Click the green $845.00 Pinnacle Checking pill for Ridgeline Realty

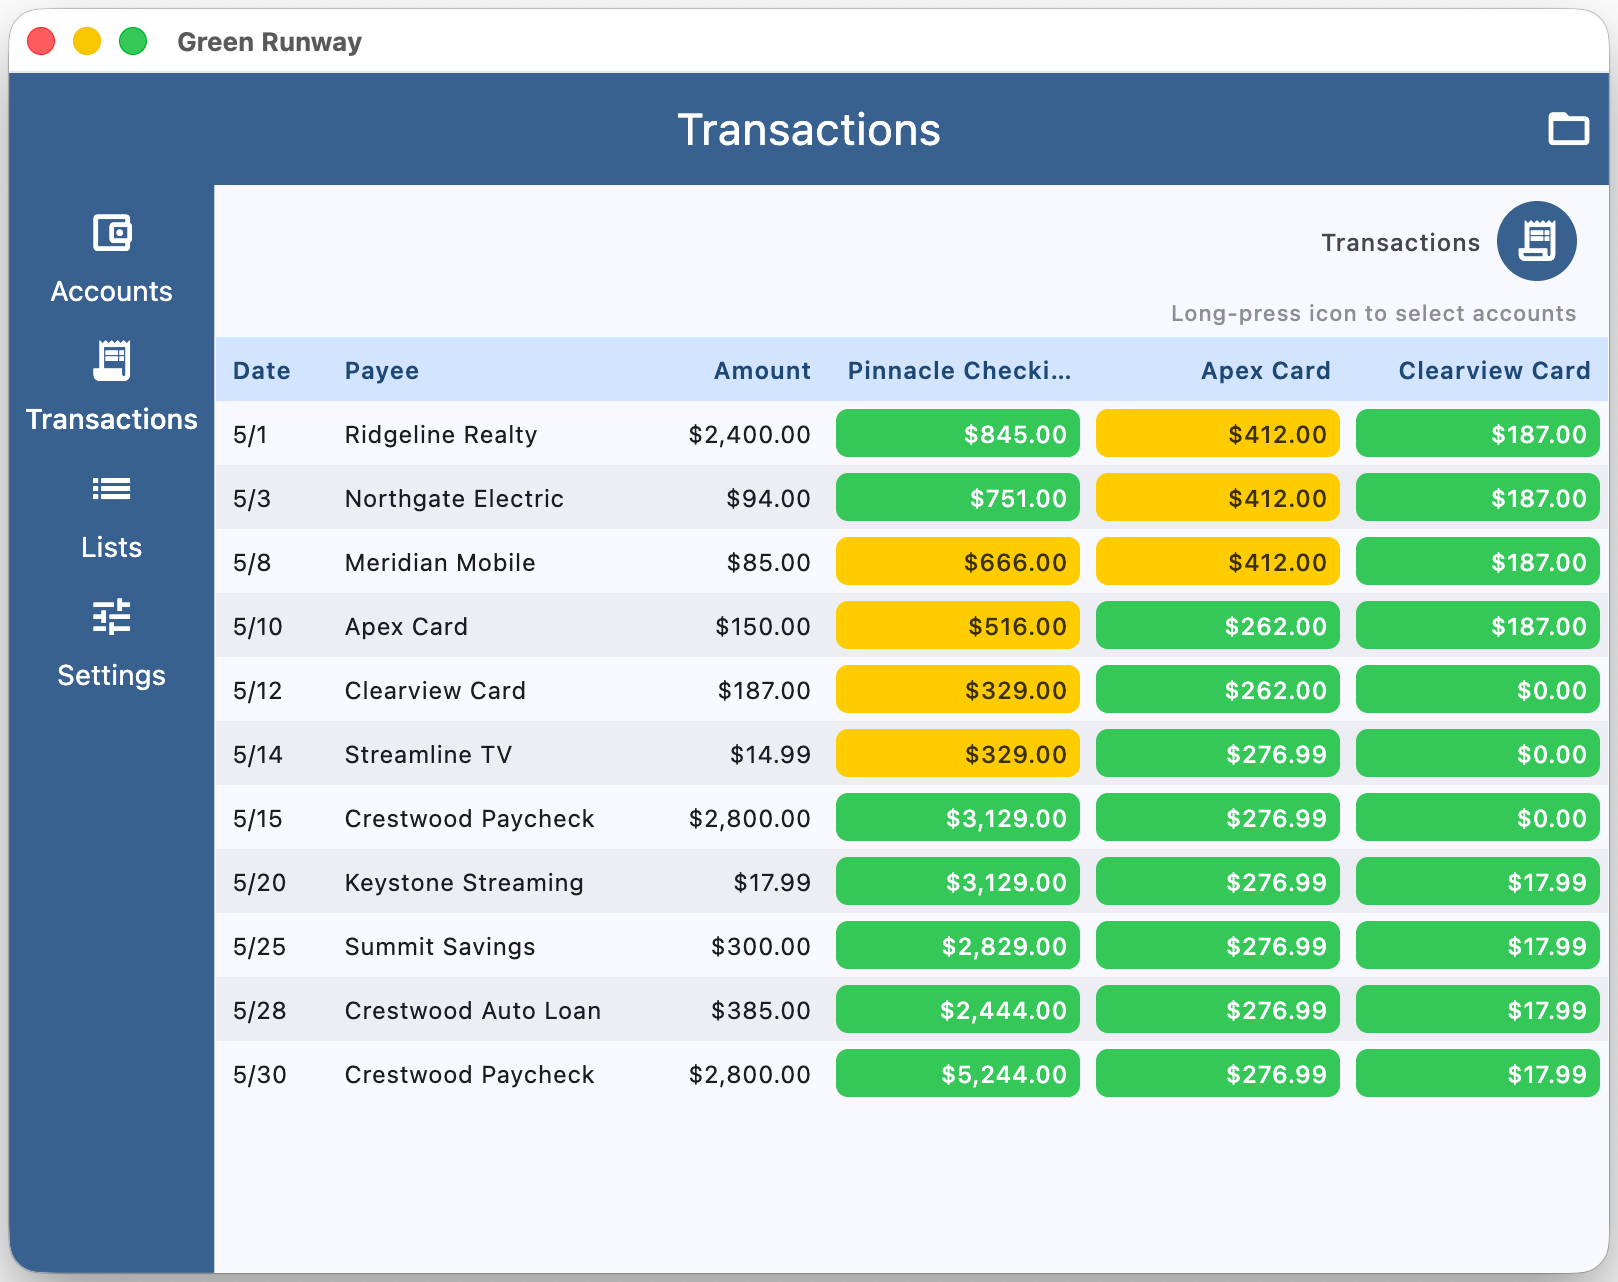tap(957, 433)
